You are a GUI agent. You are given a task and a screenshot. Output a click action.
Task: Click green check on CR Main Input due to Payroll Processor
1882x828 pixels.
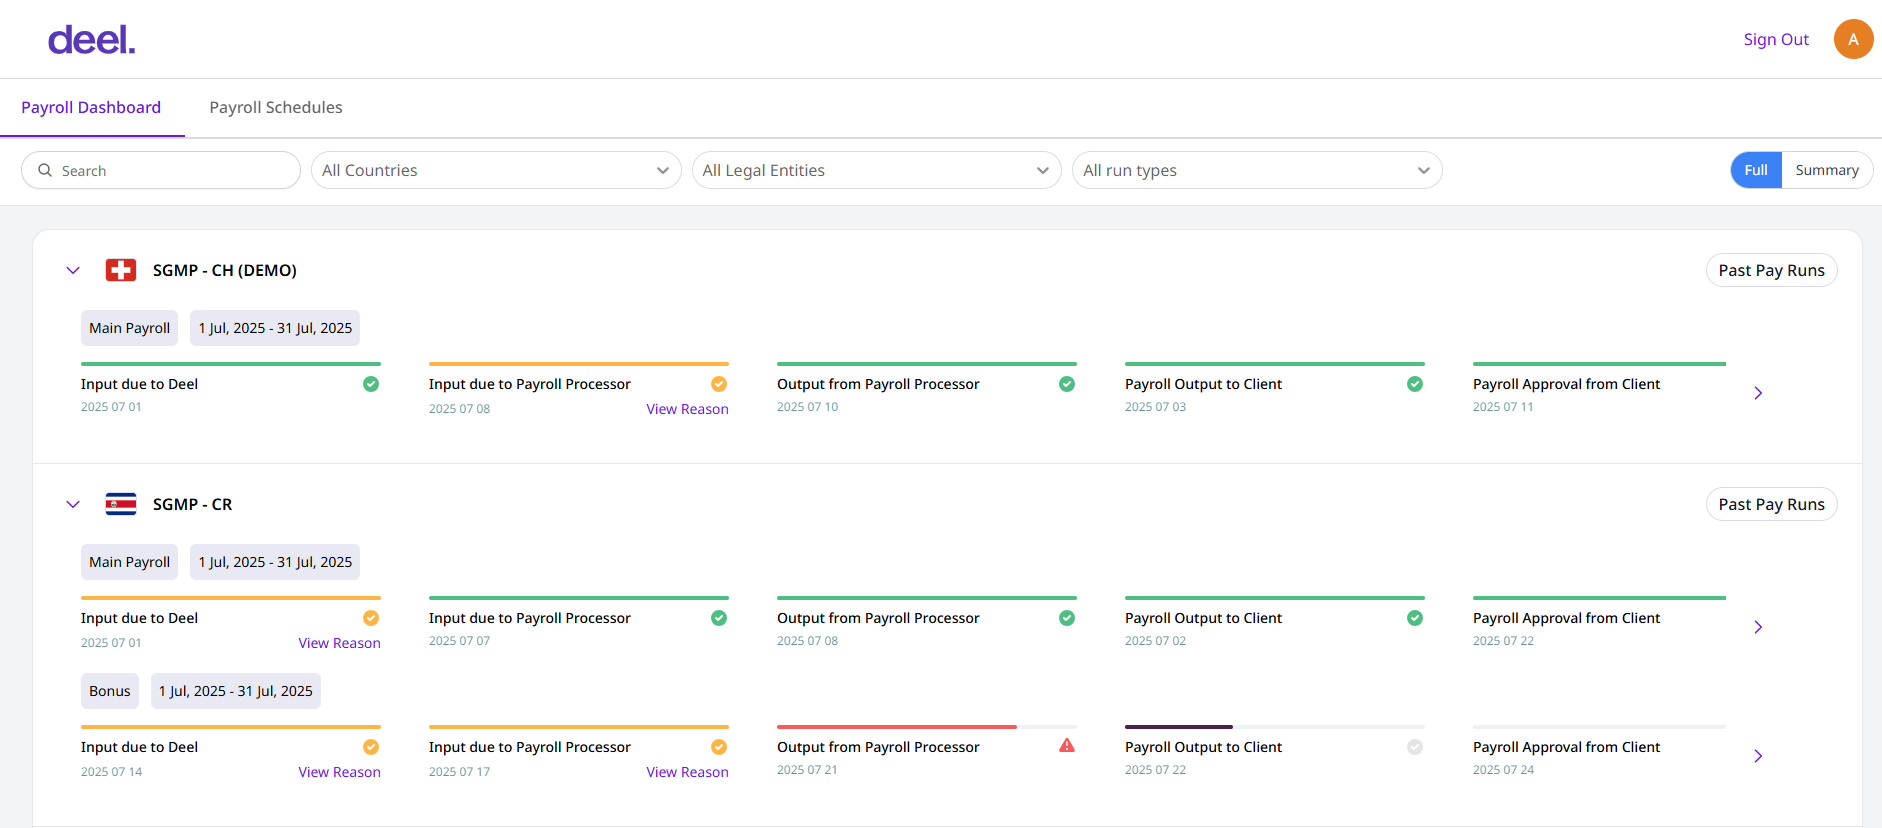[719, 618]
